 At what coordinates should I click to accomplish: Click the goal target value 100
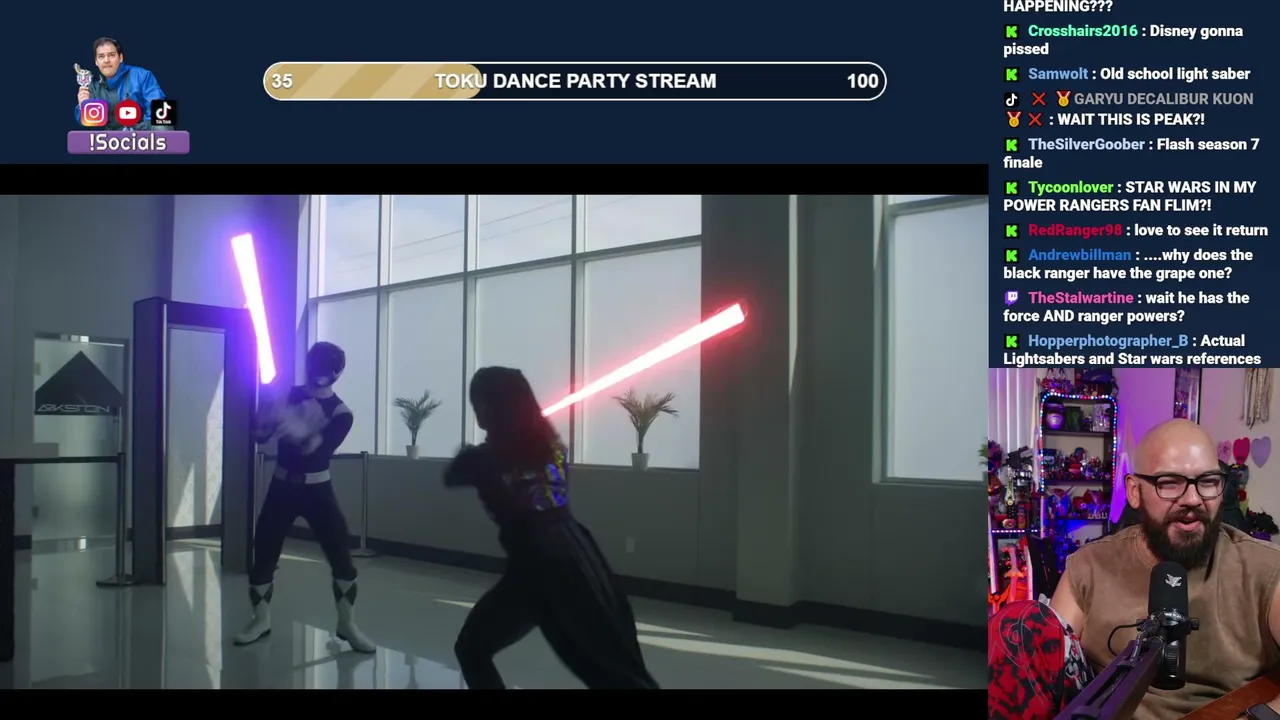point(862,81)
